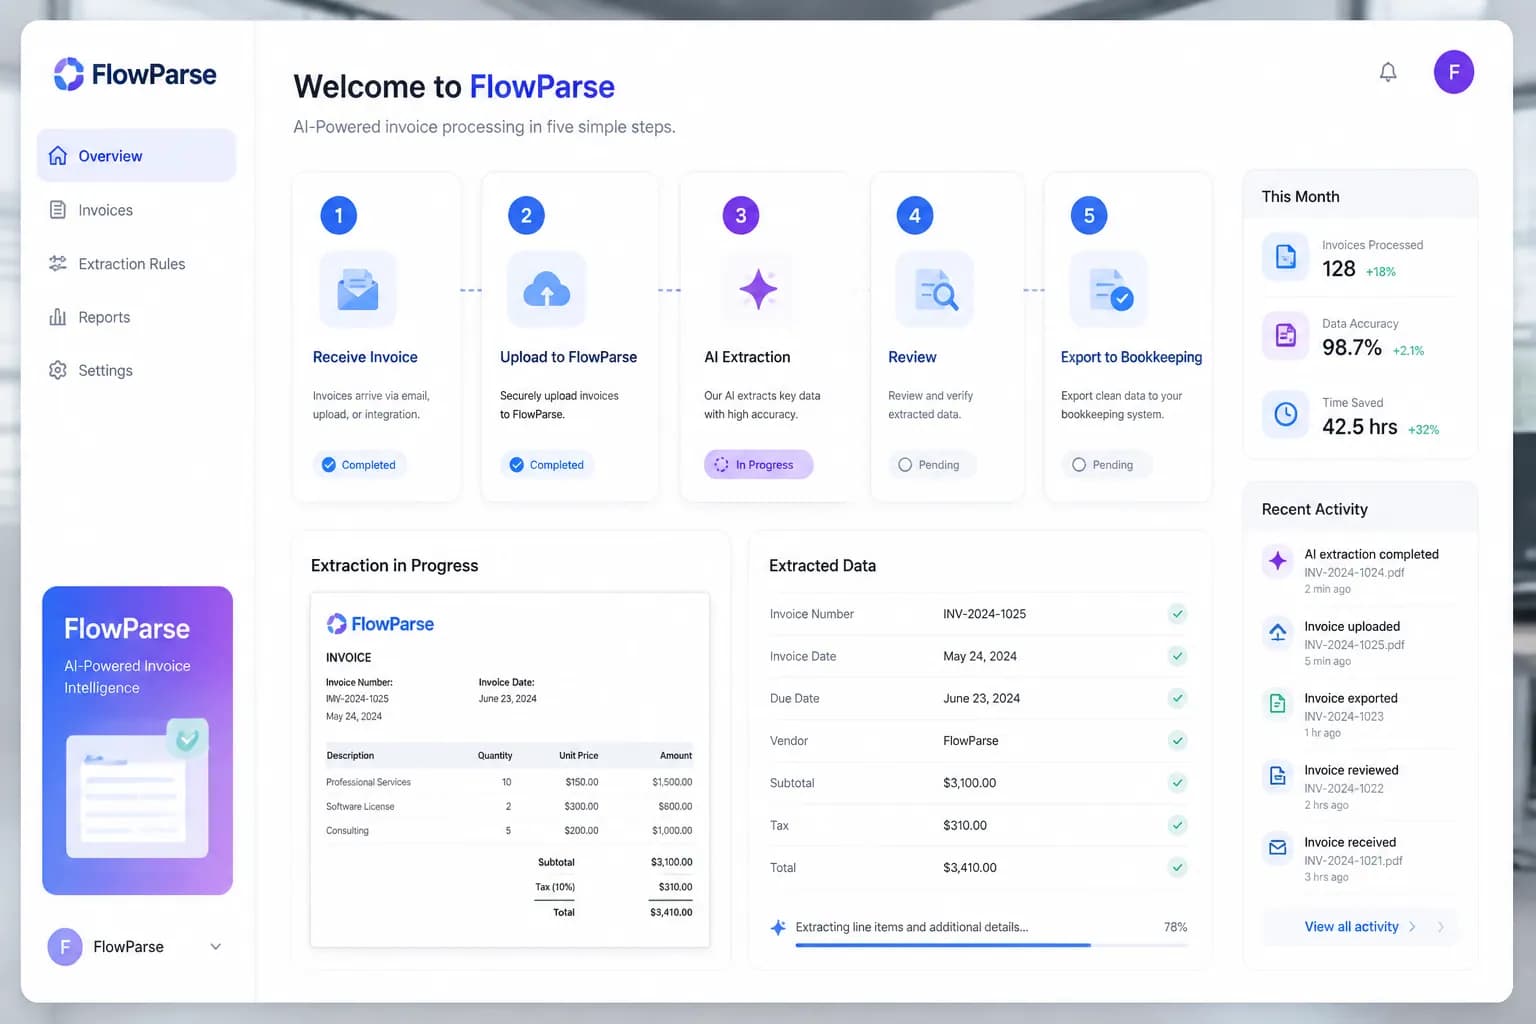Open the notifications bell
Screen dimensions: 1536x1024
[x=1388, y=72]
